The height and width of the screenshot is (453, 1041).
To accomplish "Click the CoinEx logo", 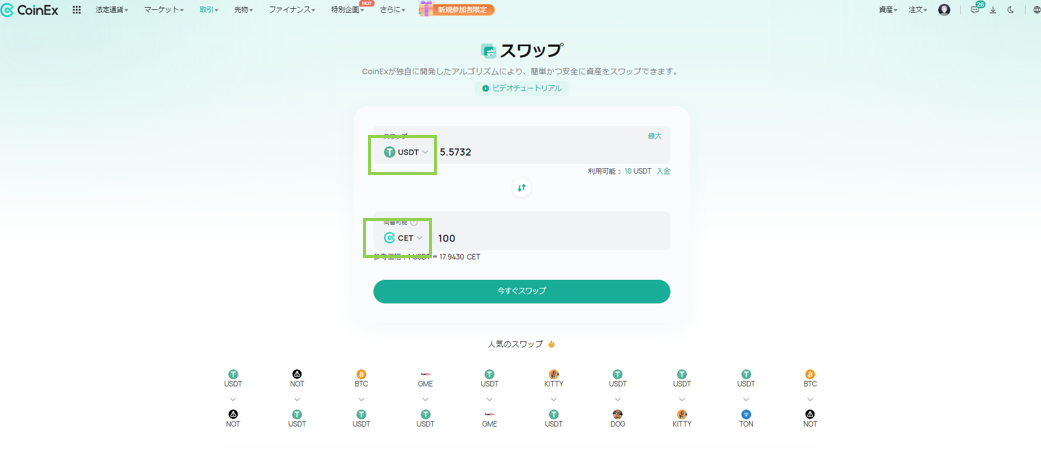I will point(28,9).
